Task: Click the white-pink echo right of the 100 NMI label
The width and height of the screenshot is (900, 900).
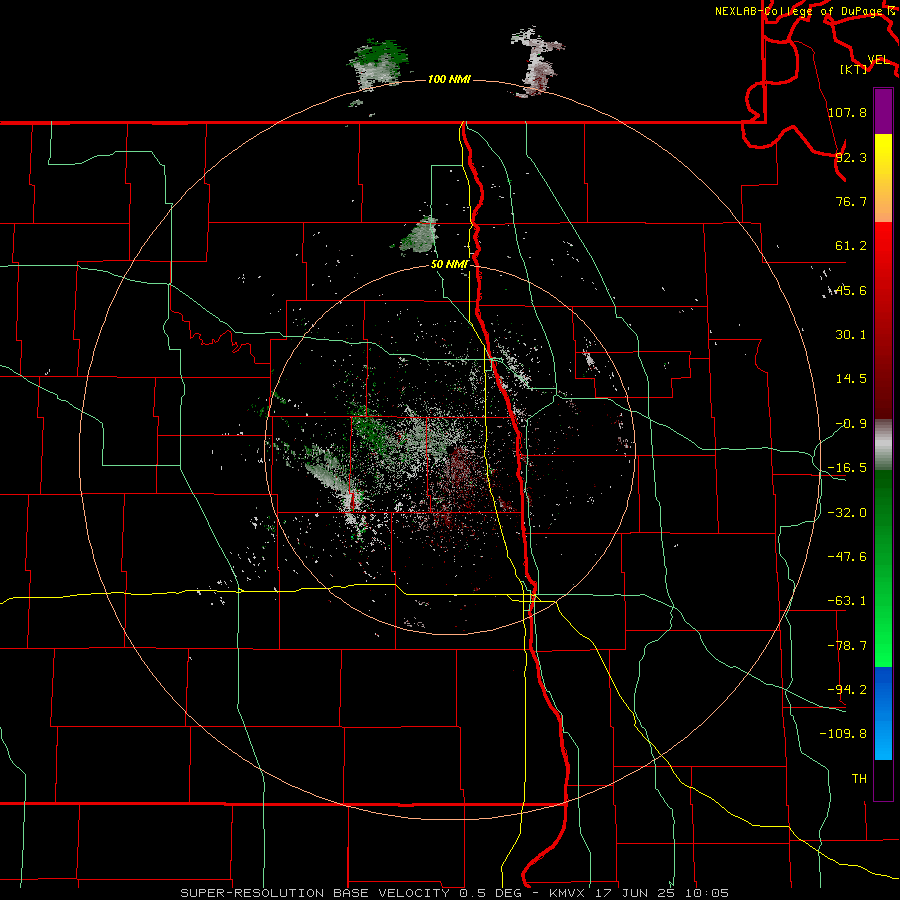Action: coord(537,62)
